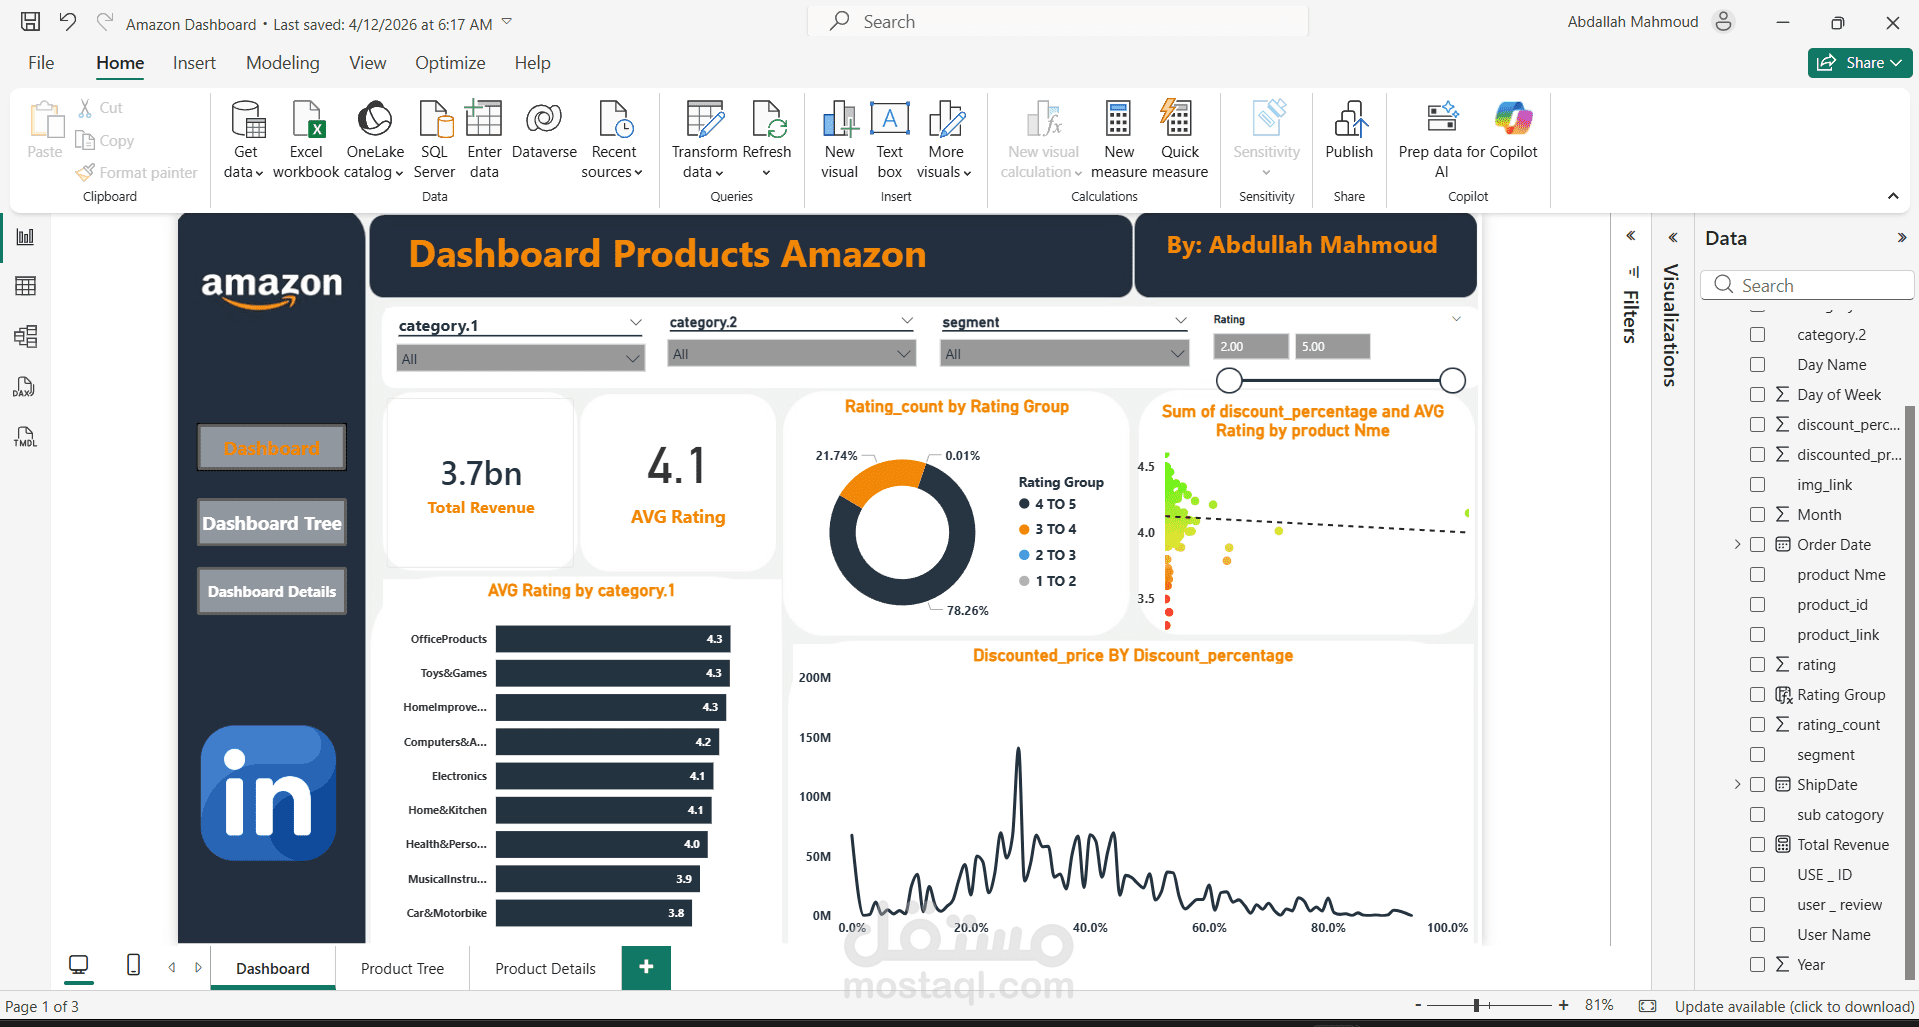1919x1027 pixels.
Task: Click the Dashboard Tree navigation button
Action: click(271, 522)
